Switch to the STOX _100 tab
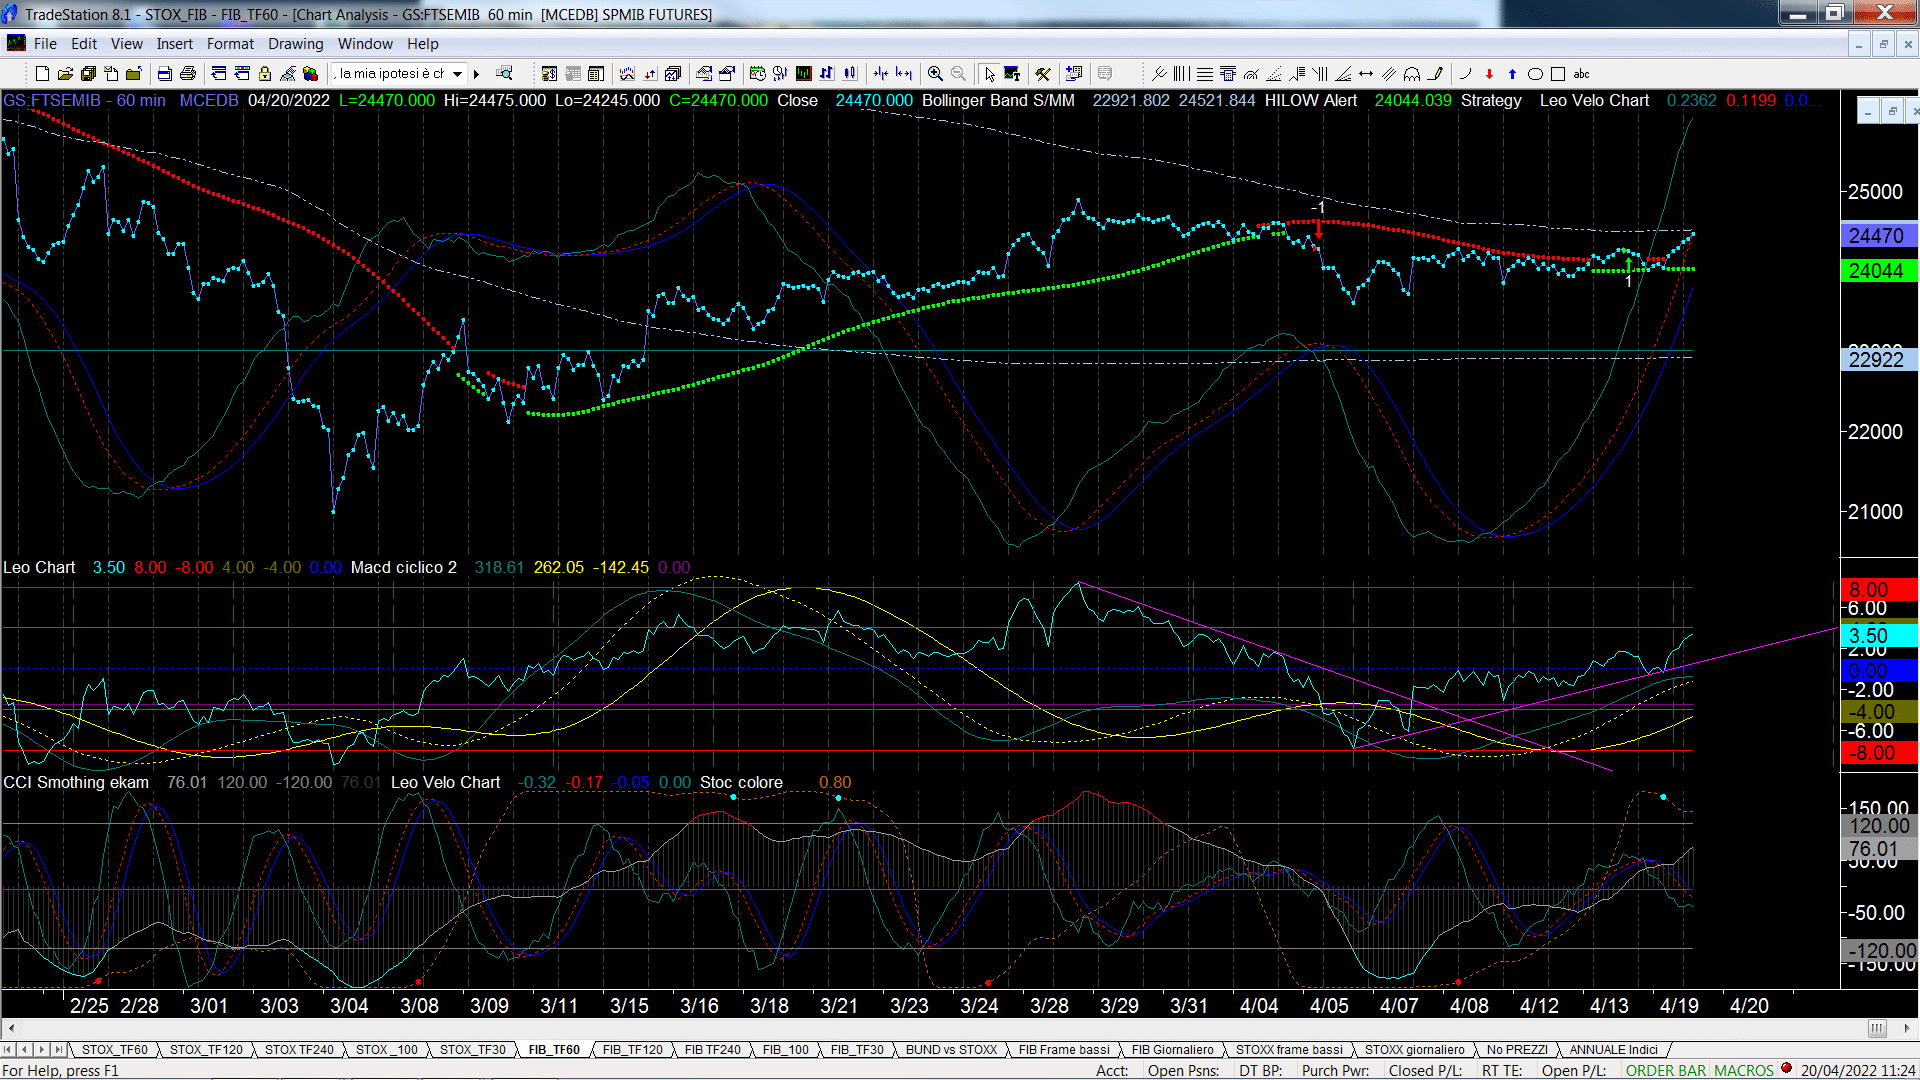 (x=387, y=1050)
